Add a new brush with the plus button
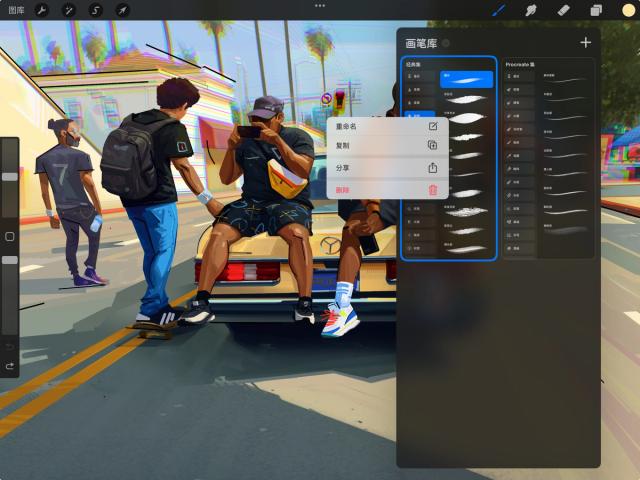 (x=586, y=42)
